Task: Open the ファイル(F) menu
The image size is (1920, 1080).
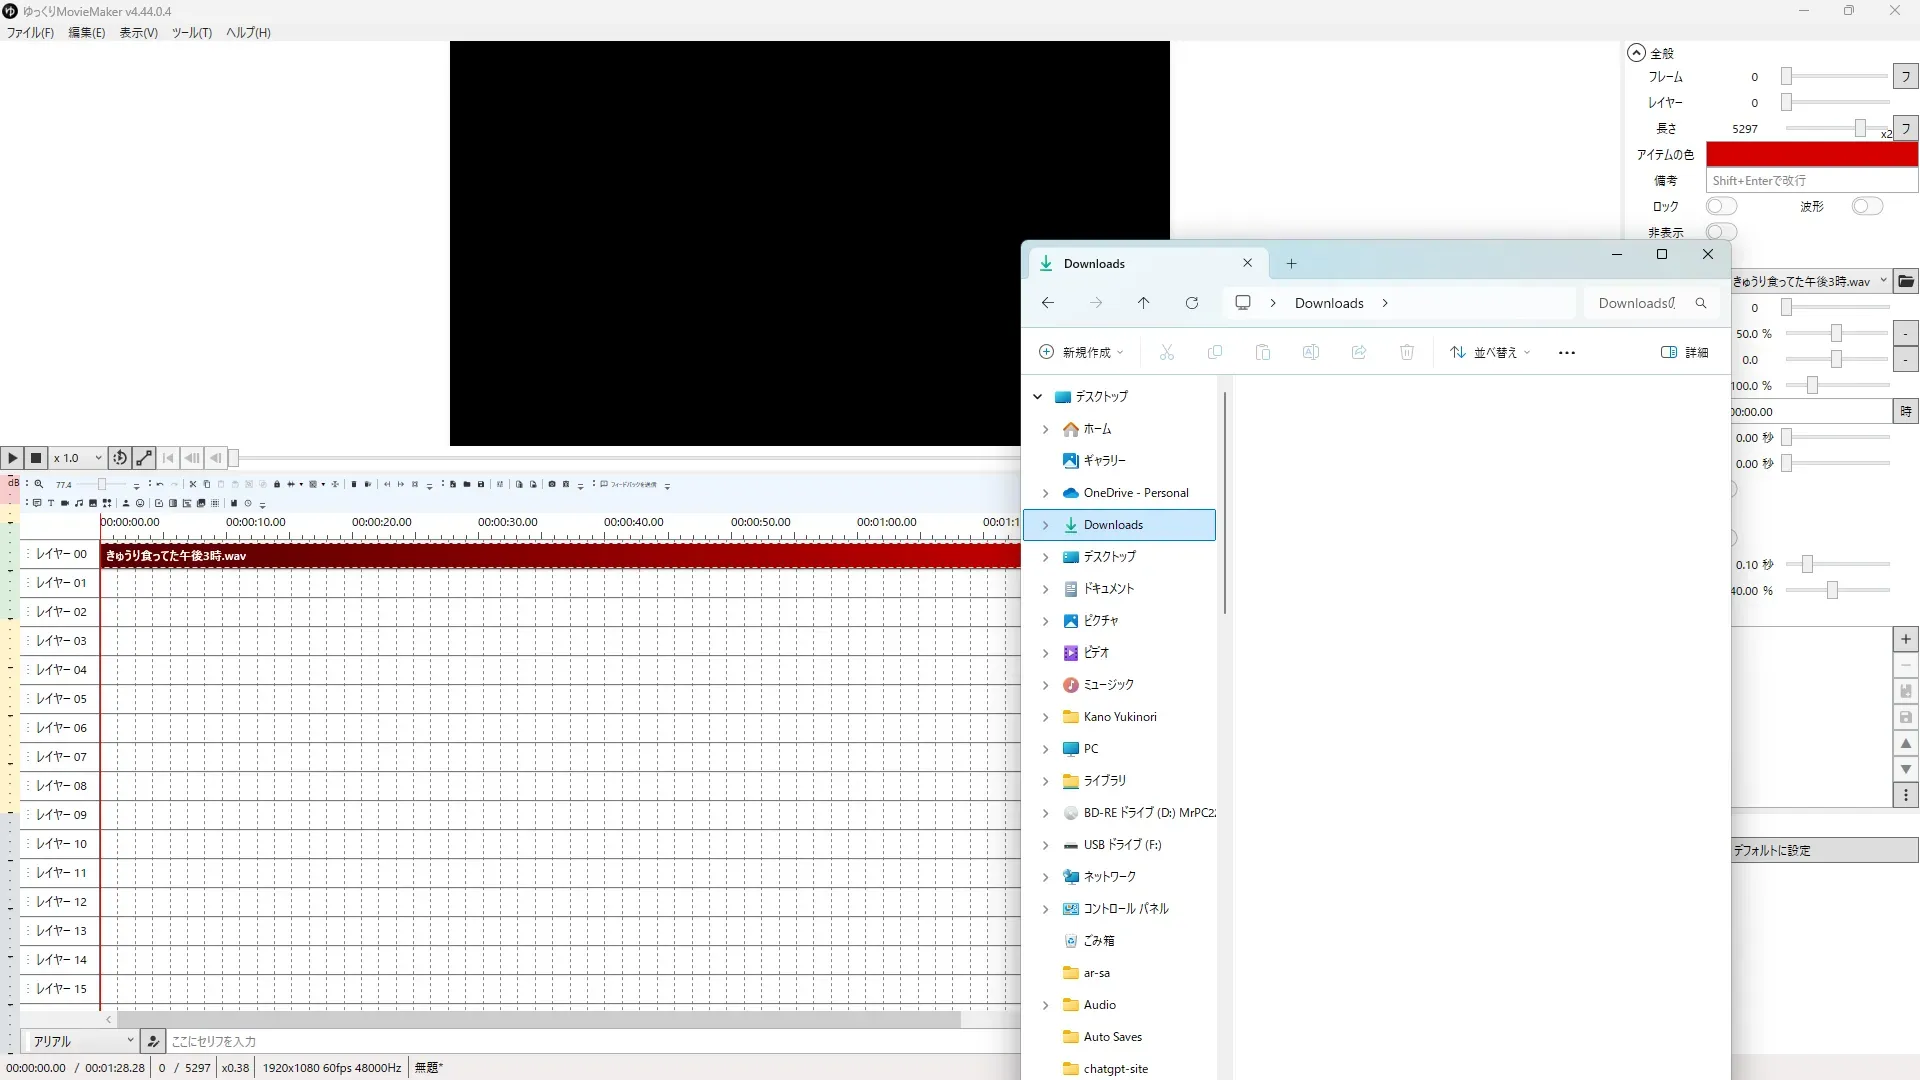Action: point(30,32)
